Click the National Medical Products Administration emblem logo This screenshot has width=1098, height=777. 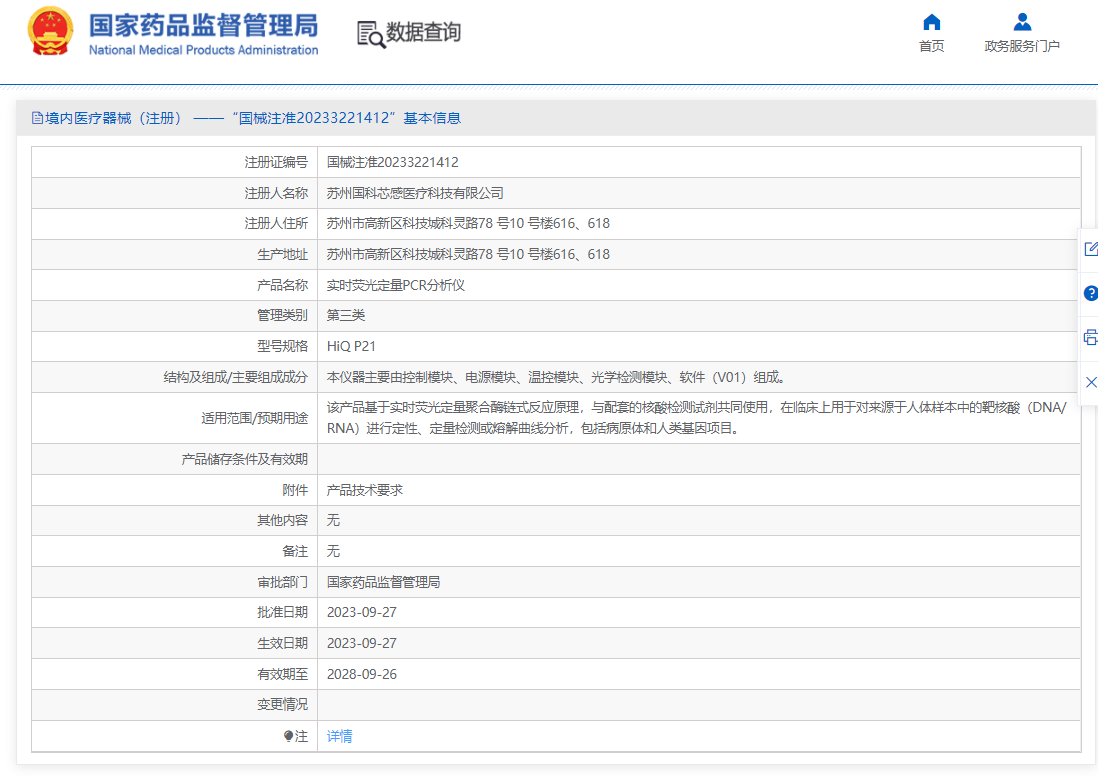48,31
